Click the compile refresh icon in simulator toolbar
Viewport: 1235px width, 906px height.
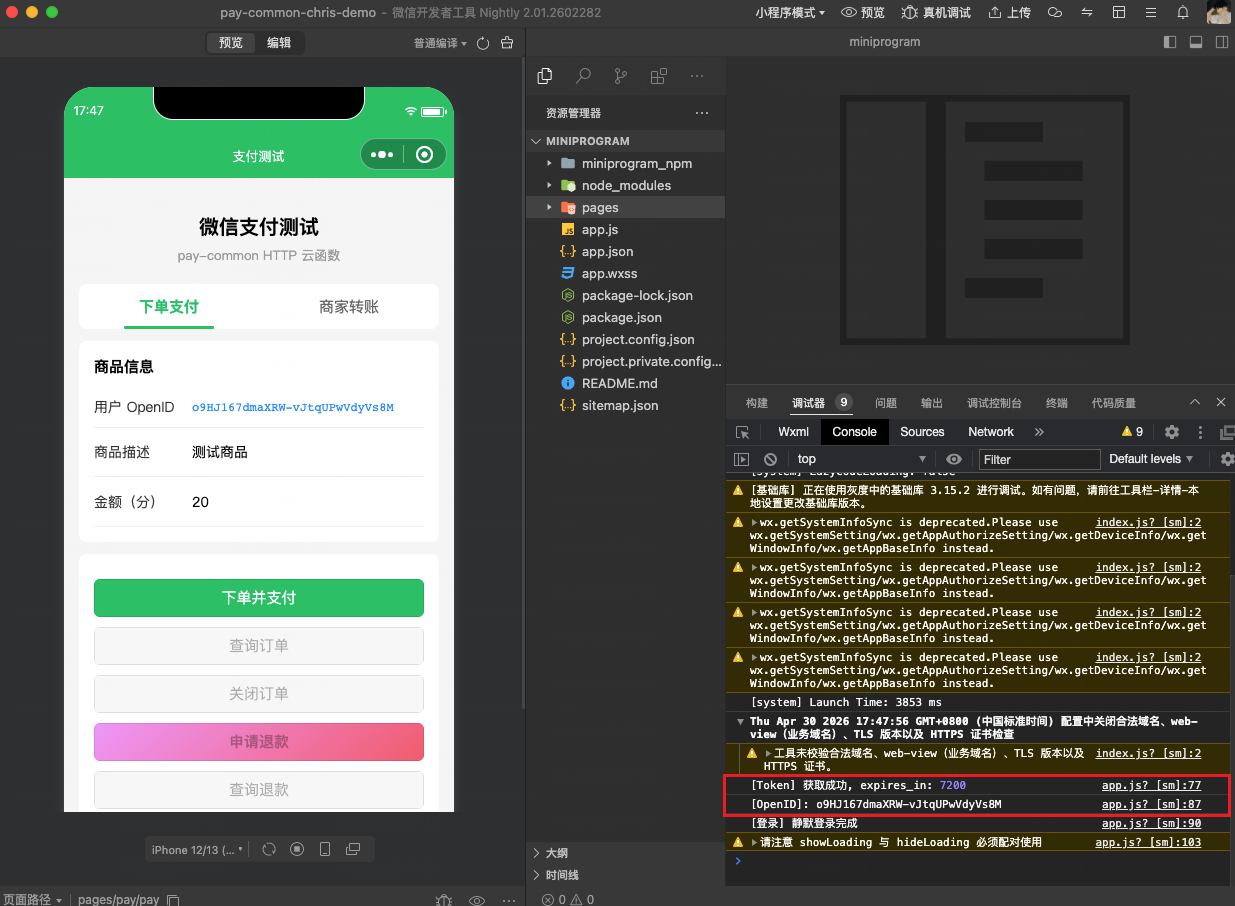pos(483,43)
